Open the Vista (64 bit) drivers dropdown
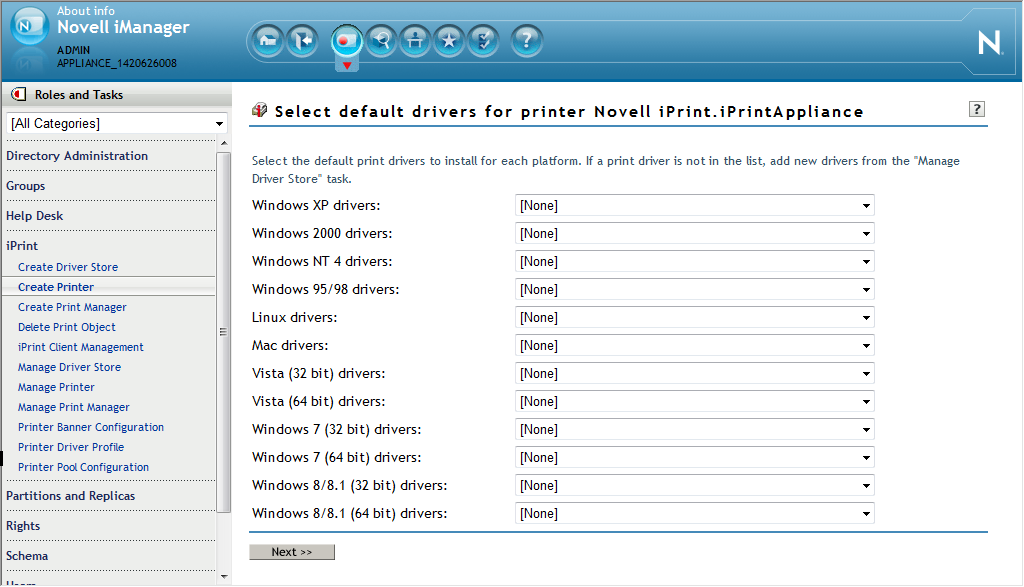This screenshot has width=1024, height=587. pos(694,402)
